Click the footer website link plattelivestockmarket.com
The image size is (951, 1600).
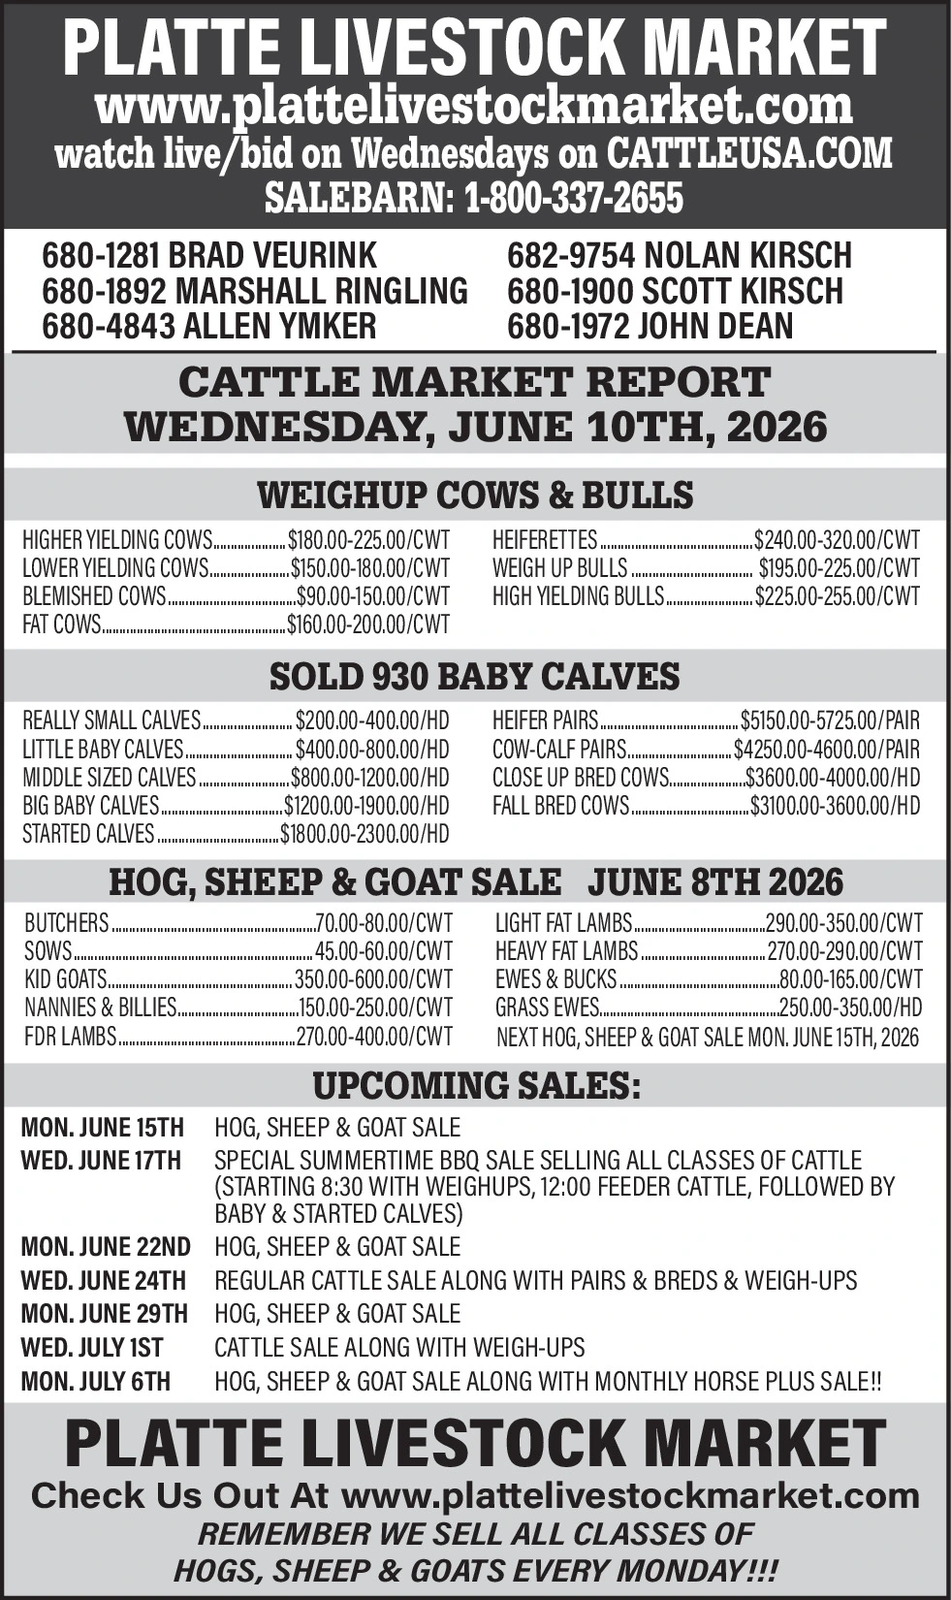coord(630,1497)
